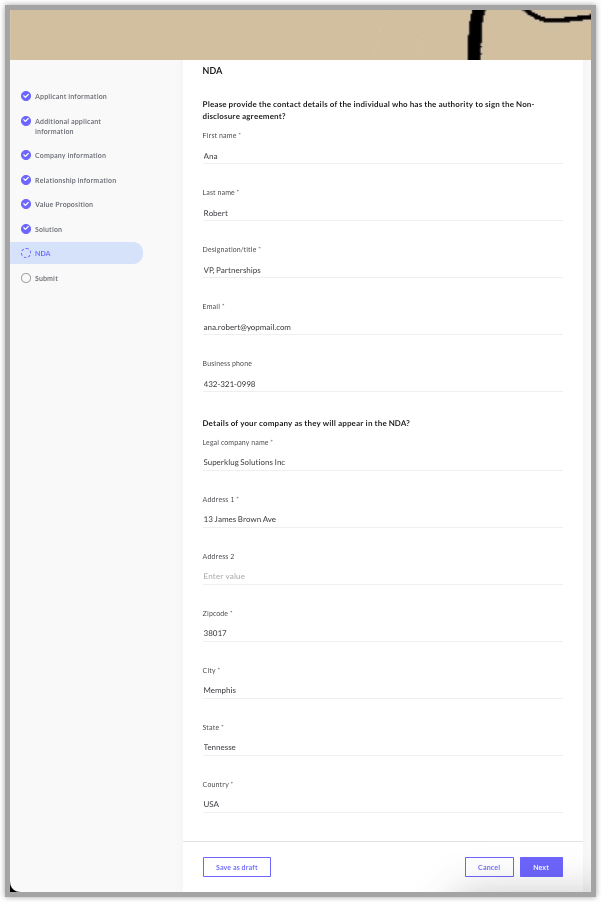Click Next to continue

click(541, 867)
